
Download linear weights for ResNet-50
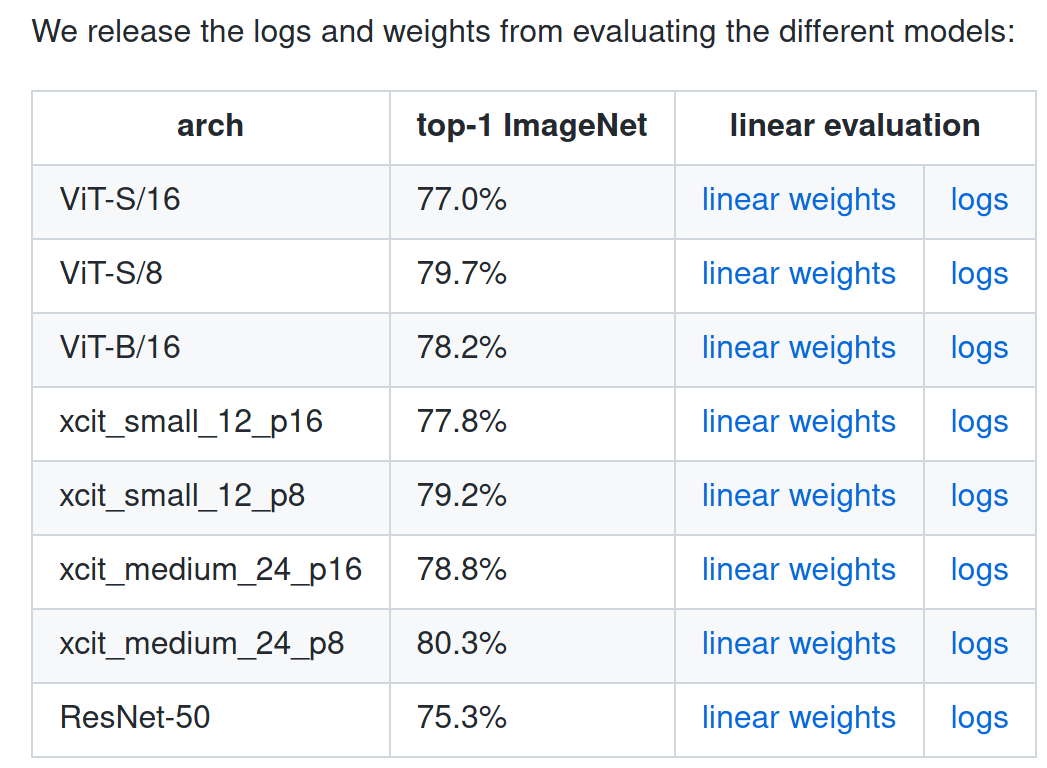[x=799, y=718]
